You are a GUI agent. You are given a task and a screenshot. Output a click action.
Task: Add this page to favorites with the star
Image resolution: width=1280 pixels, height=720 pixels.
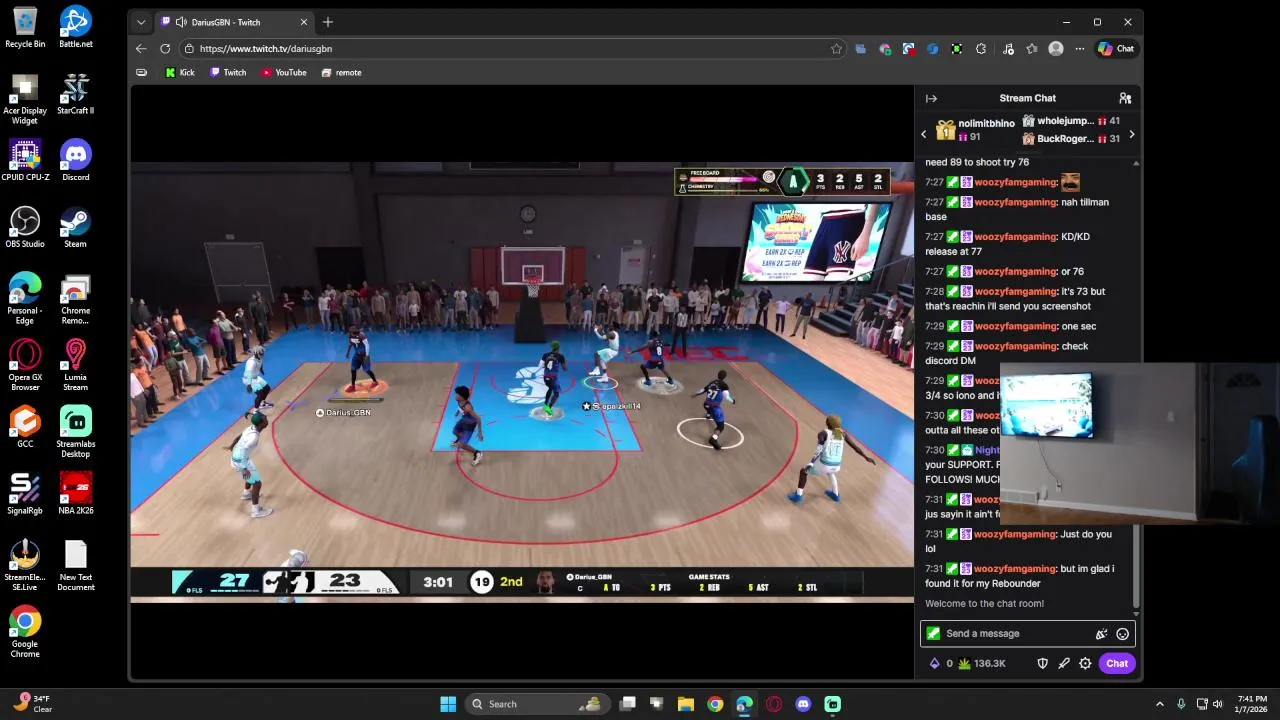pos(836,48)
